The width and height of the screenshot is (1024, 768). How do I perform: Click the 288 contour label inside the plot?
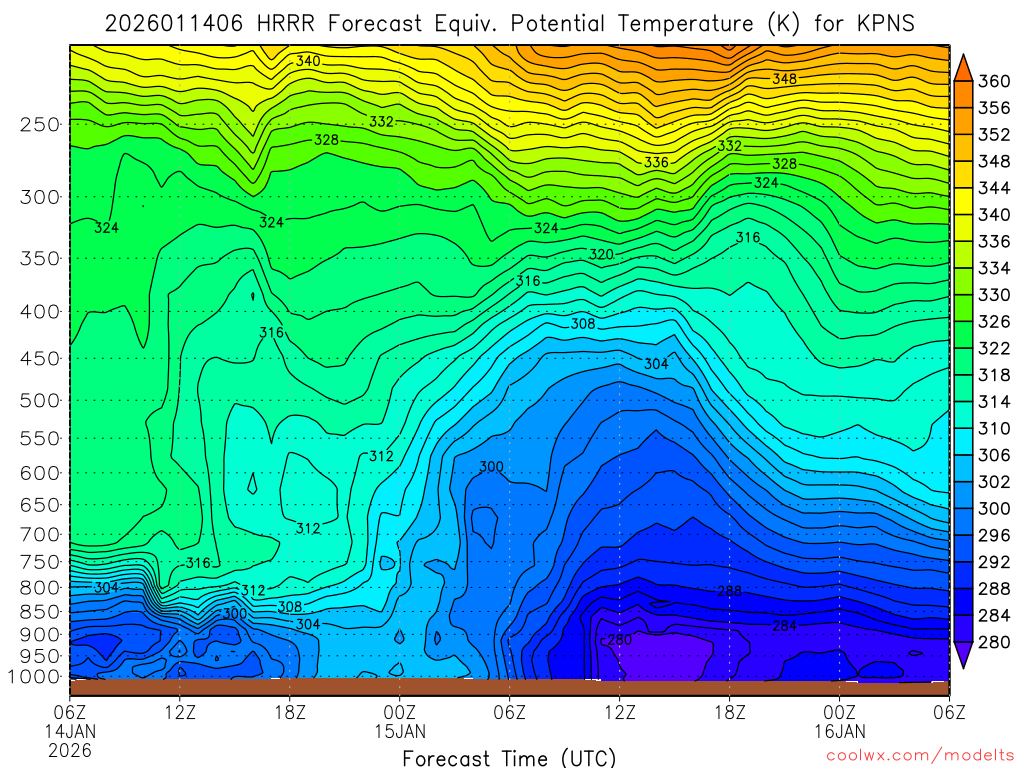pyautogui.click(x=729, y=591)
